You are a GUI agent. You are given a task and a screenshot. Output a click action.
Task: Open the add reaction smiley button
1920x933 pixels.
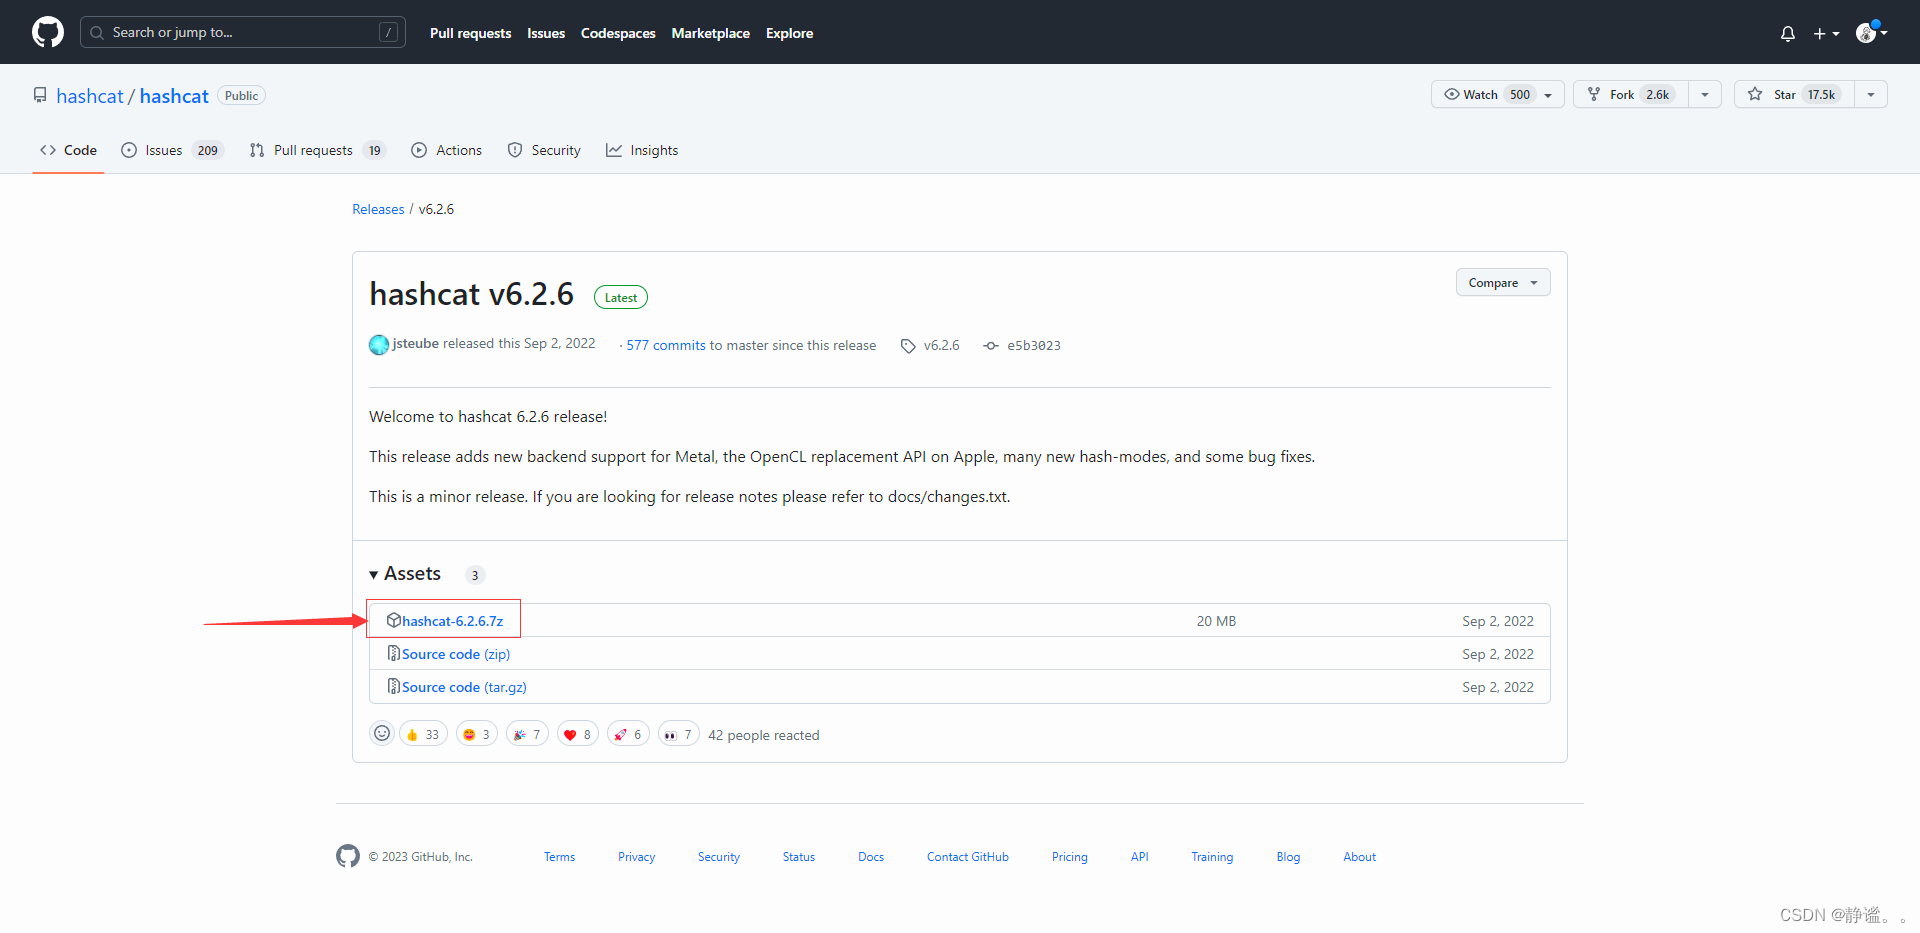(382, 734)
